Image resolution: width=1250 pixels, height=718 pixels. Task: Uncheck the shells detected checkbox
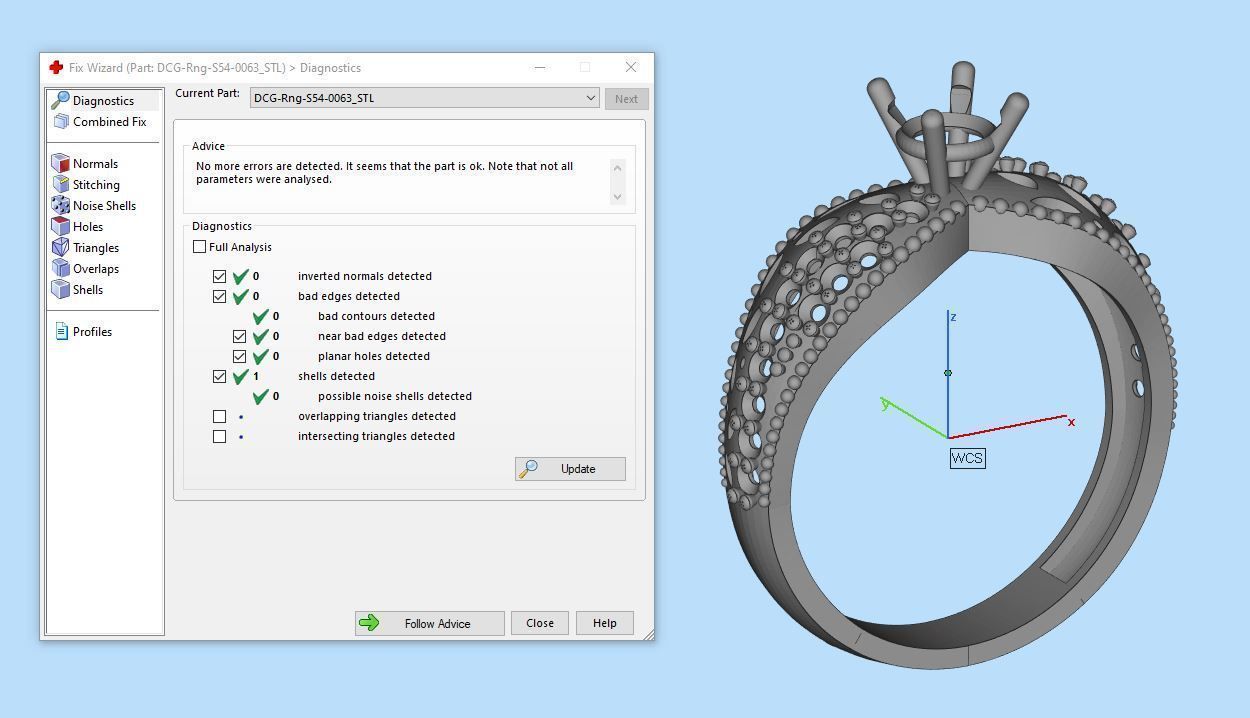tap(219, 376)
